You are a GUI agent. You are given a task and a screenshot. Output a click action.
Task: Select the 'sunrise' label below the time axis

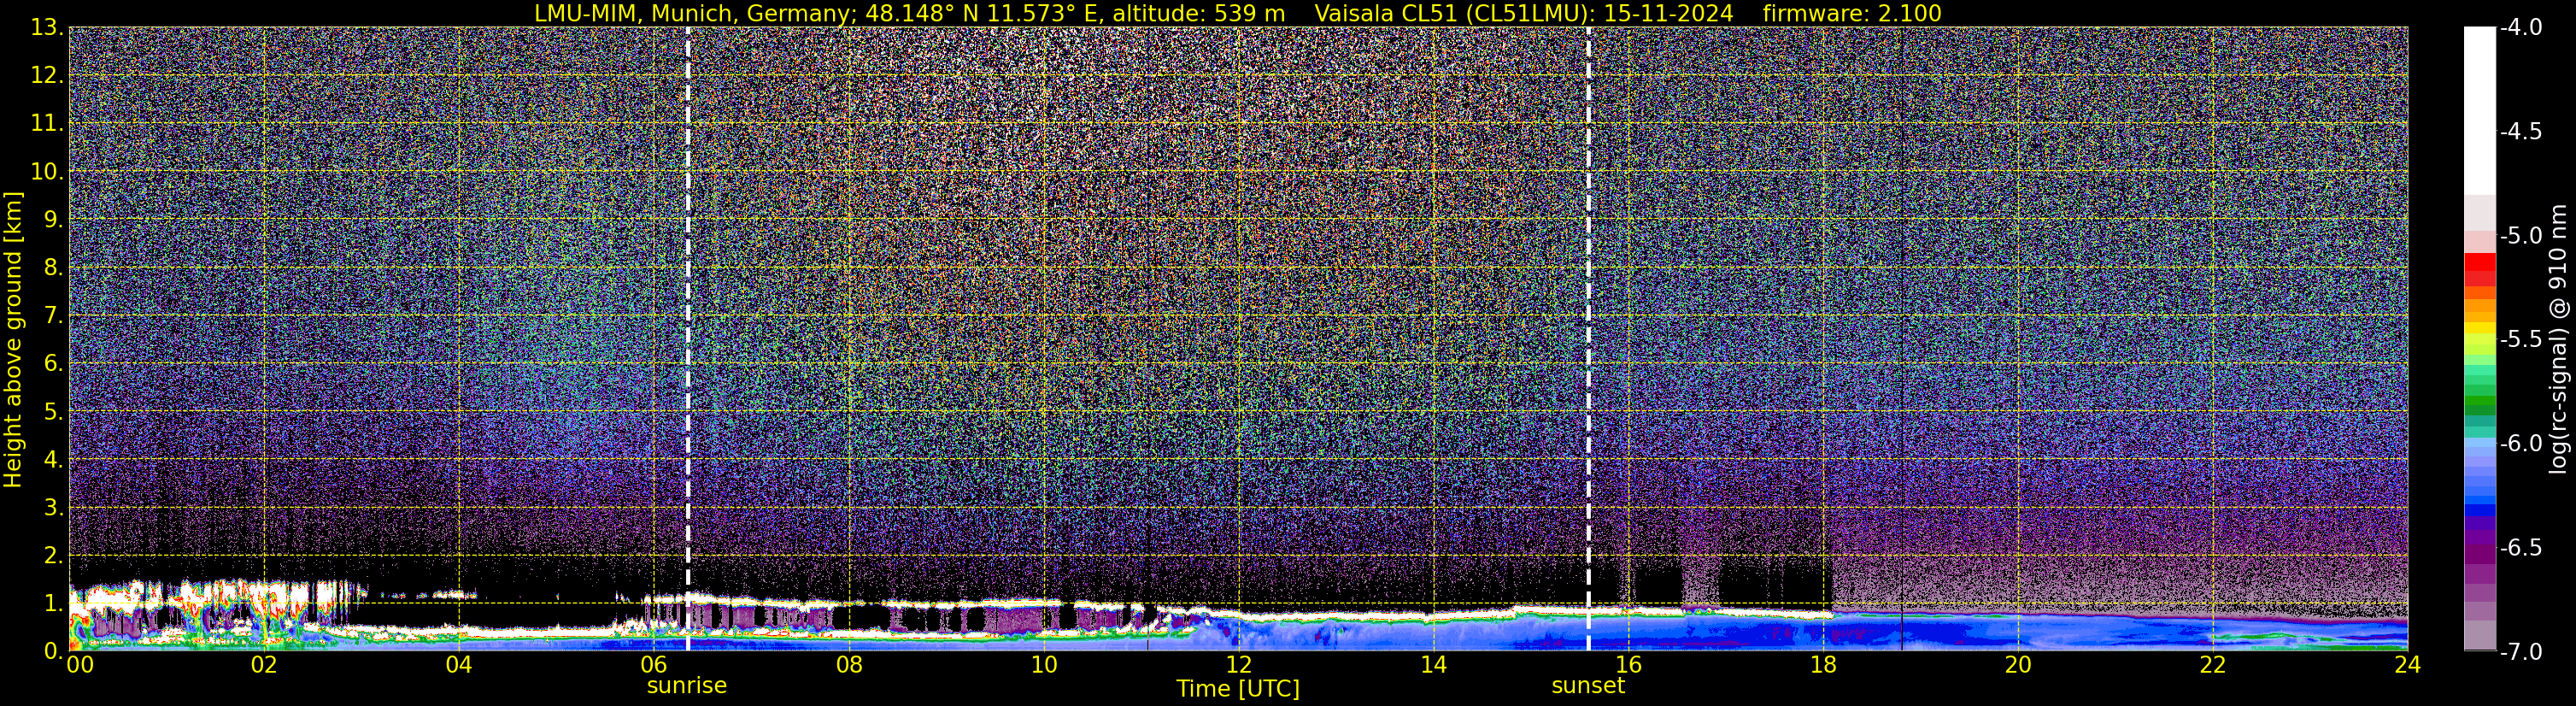tap(687, 686)
